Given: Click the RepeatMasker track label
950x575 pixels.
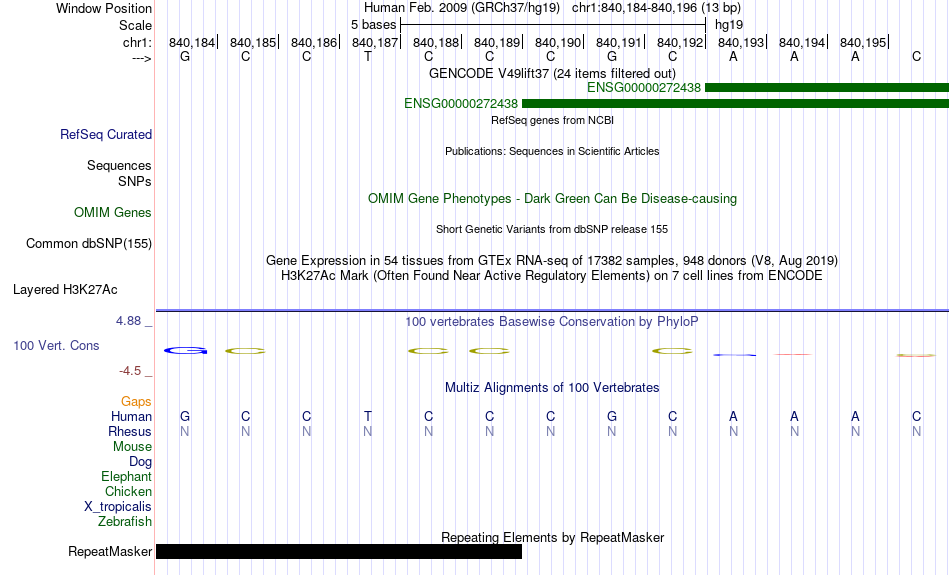Looking at the screenshot, I should (110, 551).
